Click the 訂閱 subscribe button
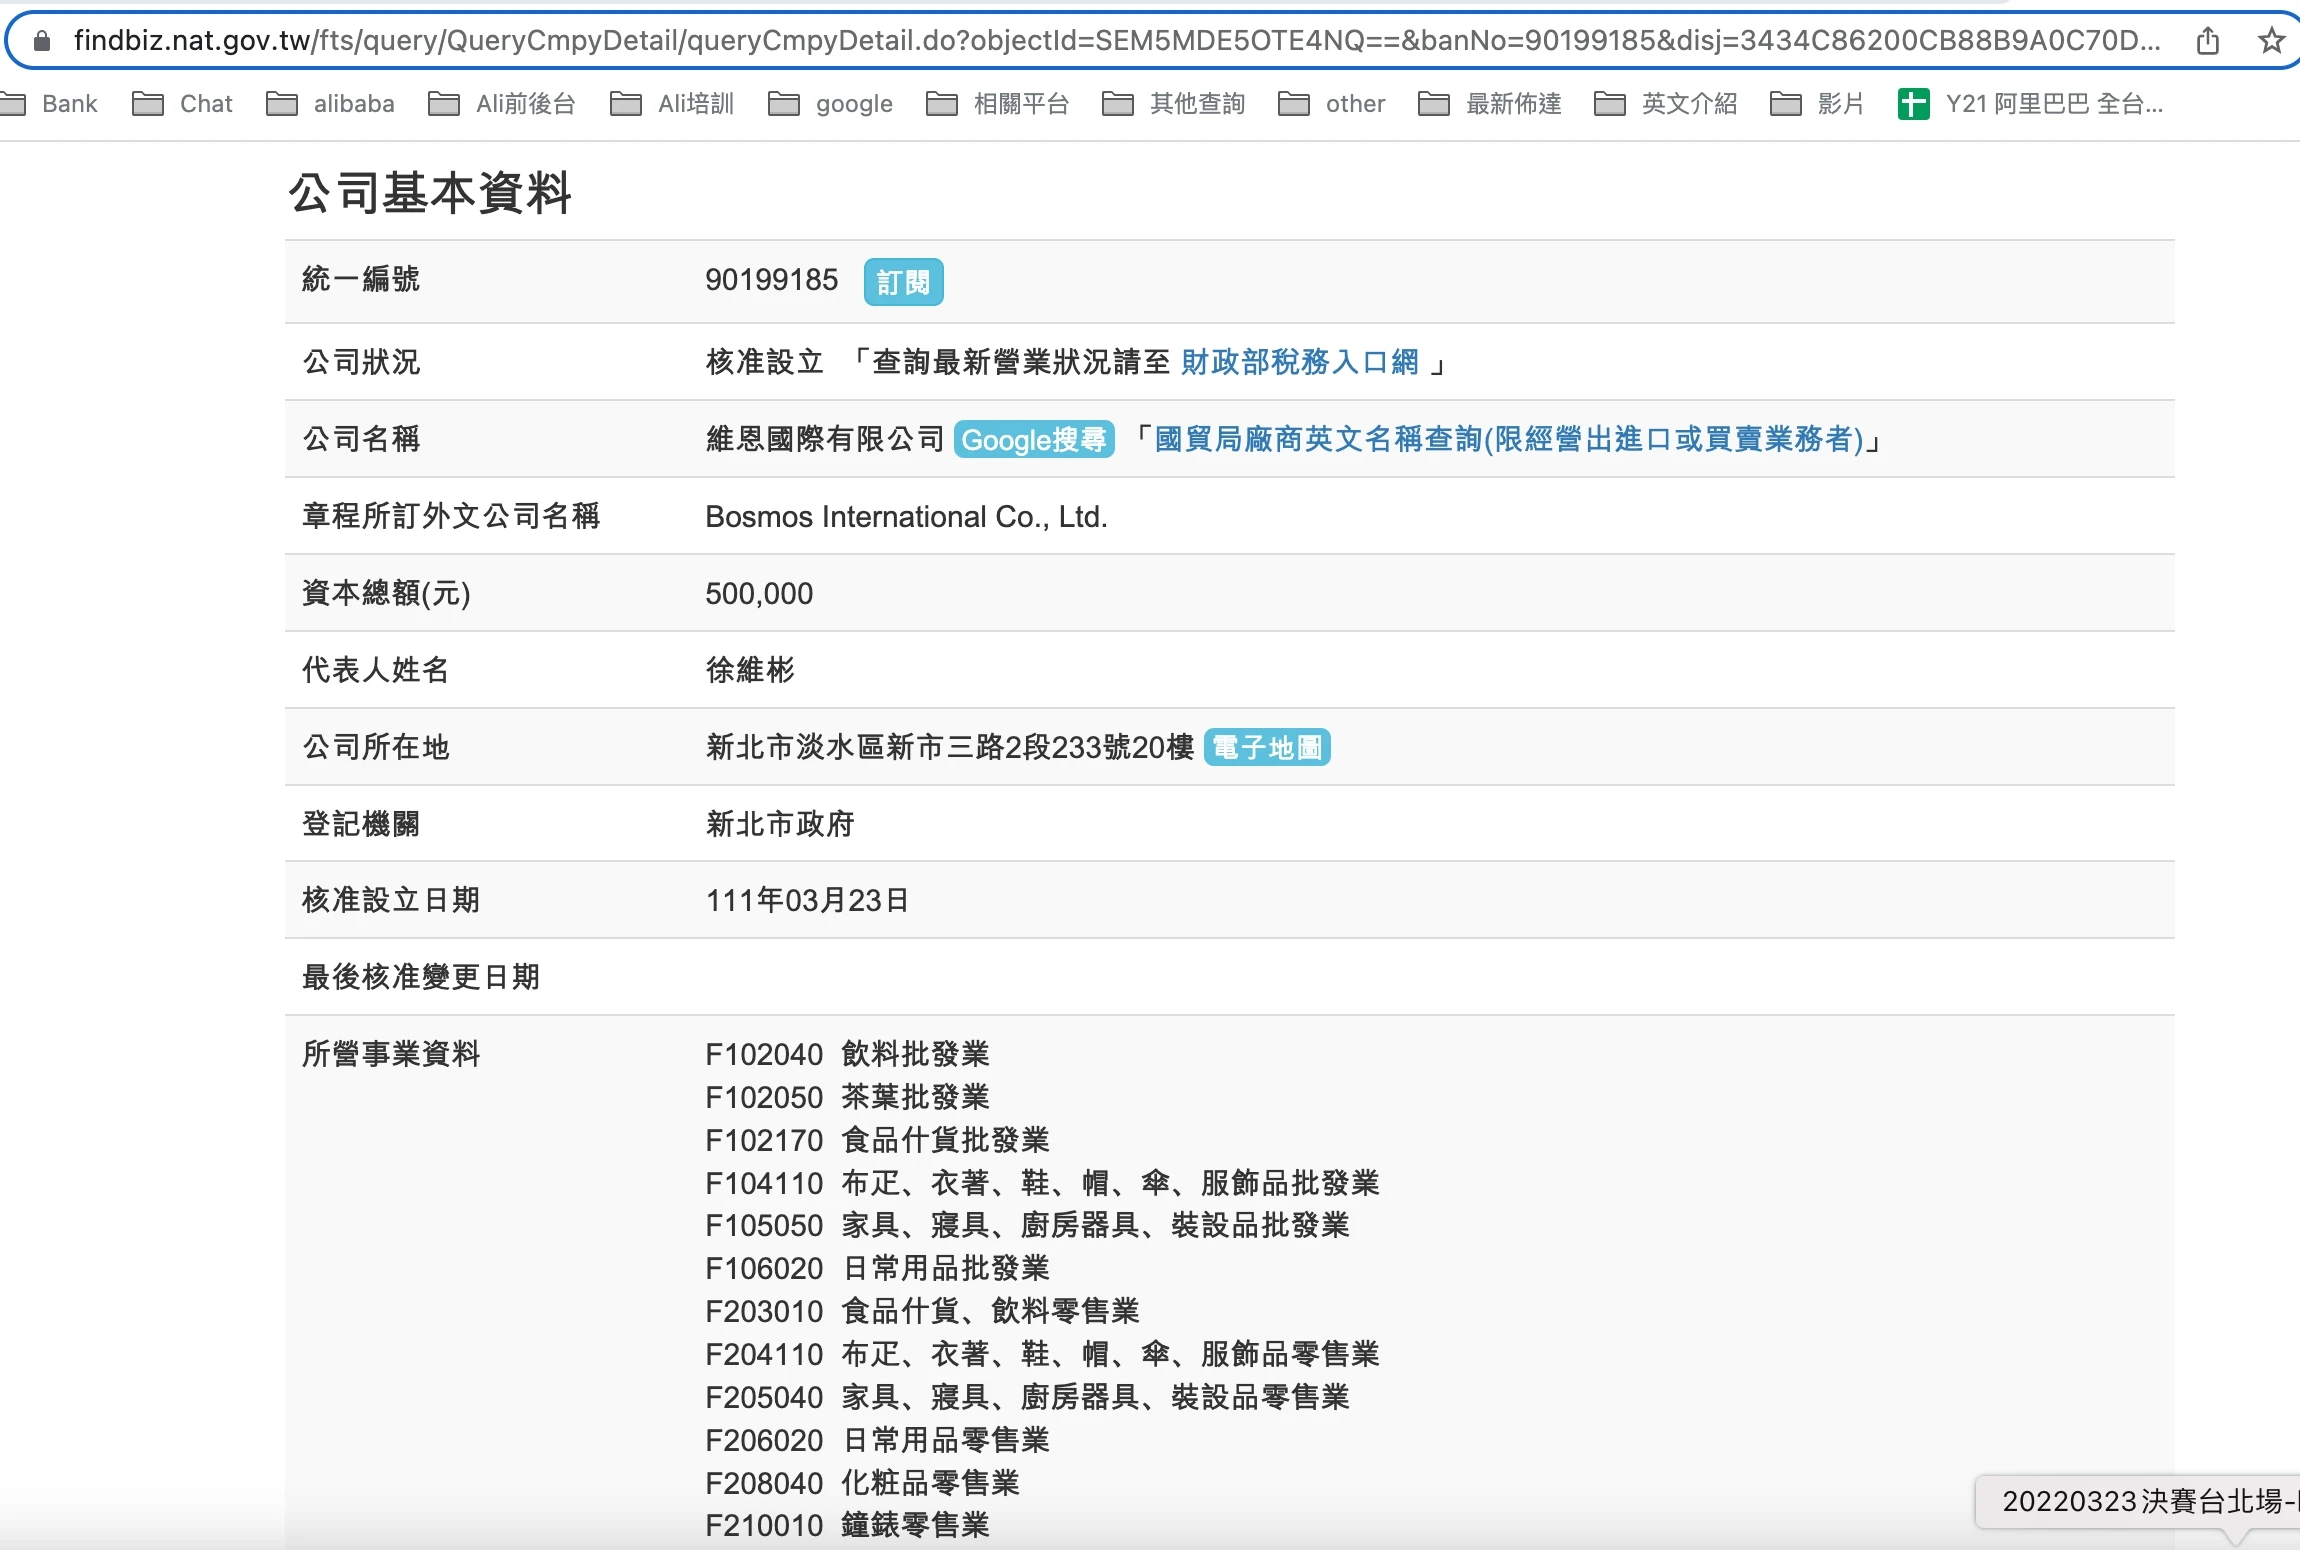The height and width of the screenshot is (1550, 2300). (x=903, y=283)
